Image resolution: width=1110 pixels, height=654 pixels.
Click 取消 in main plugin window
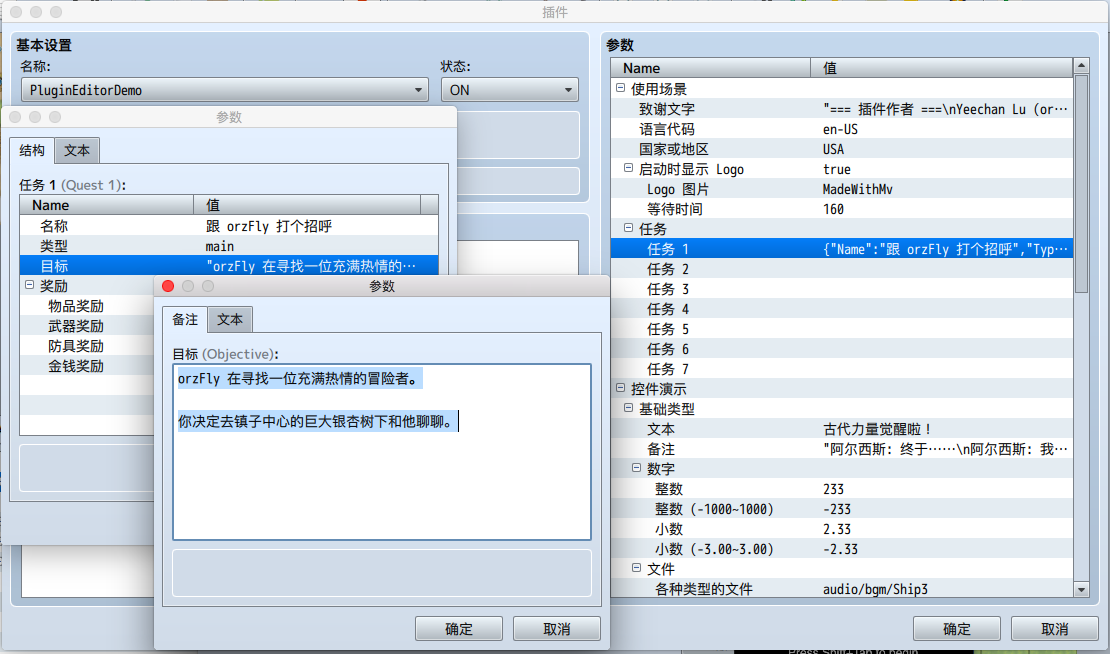click(x=1054, y=629)
